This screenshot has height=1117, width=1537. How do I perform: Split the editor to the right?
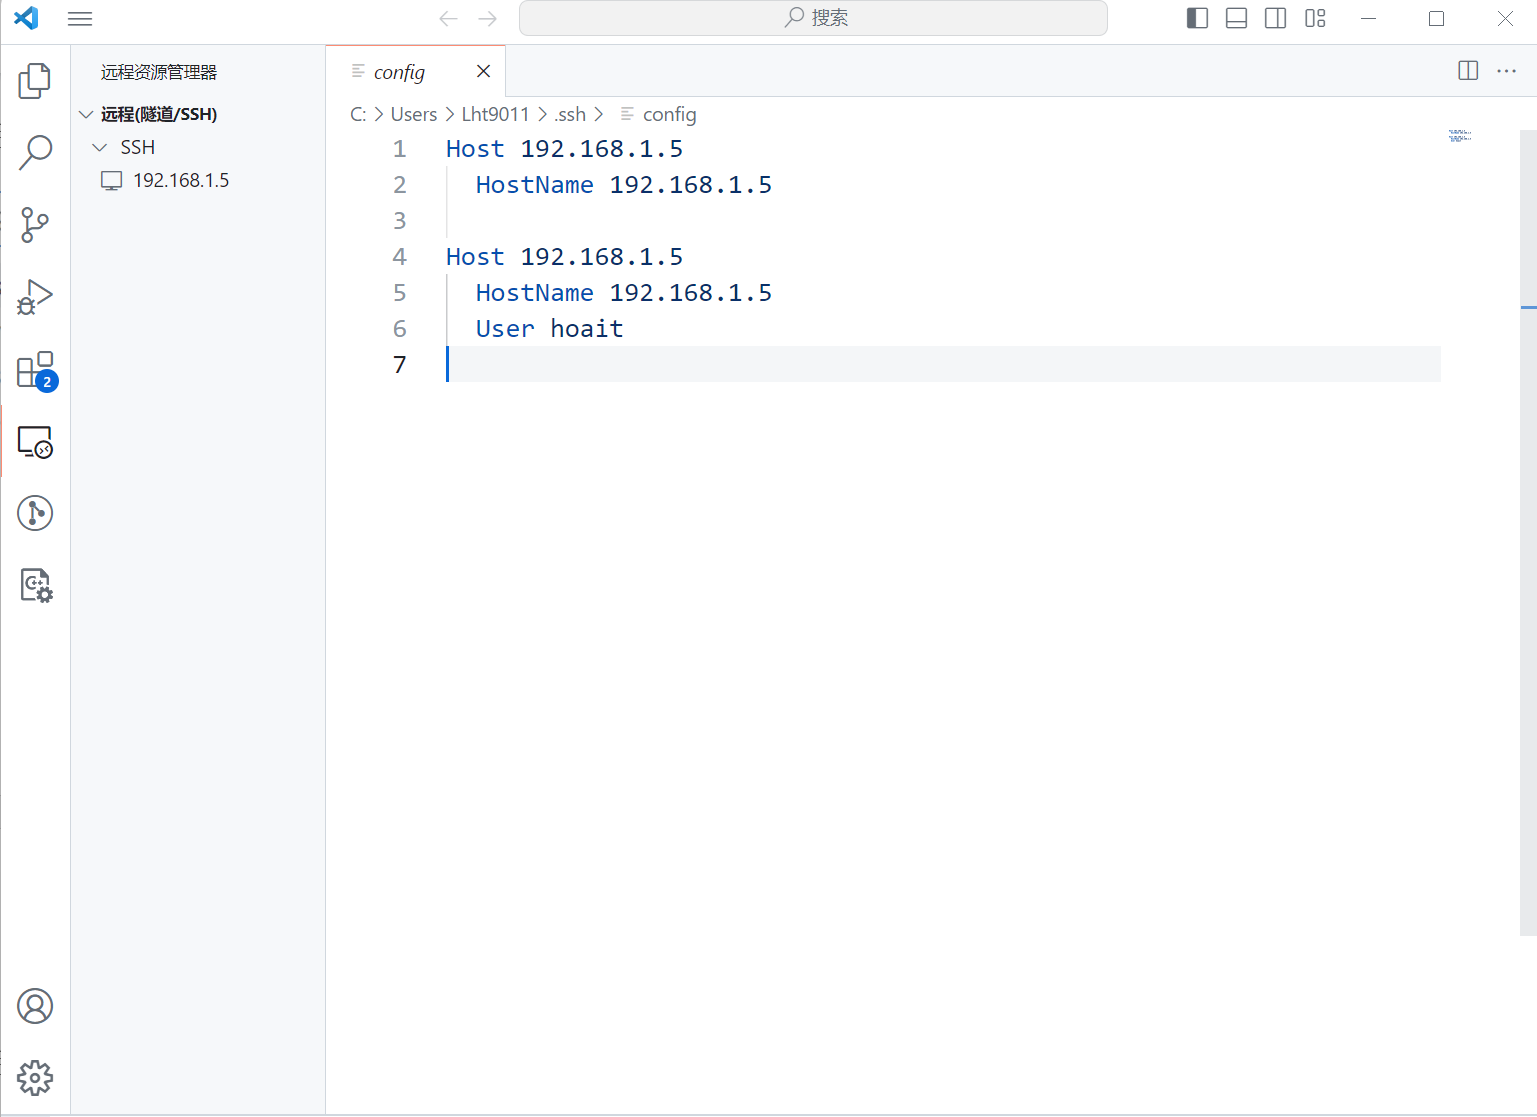1468,70
